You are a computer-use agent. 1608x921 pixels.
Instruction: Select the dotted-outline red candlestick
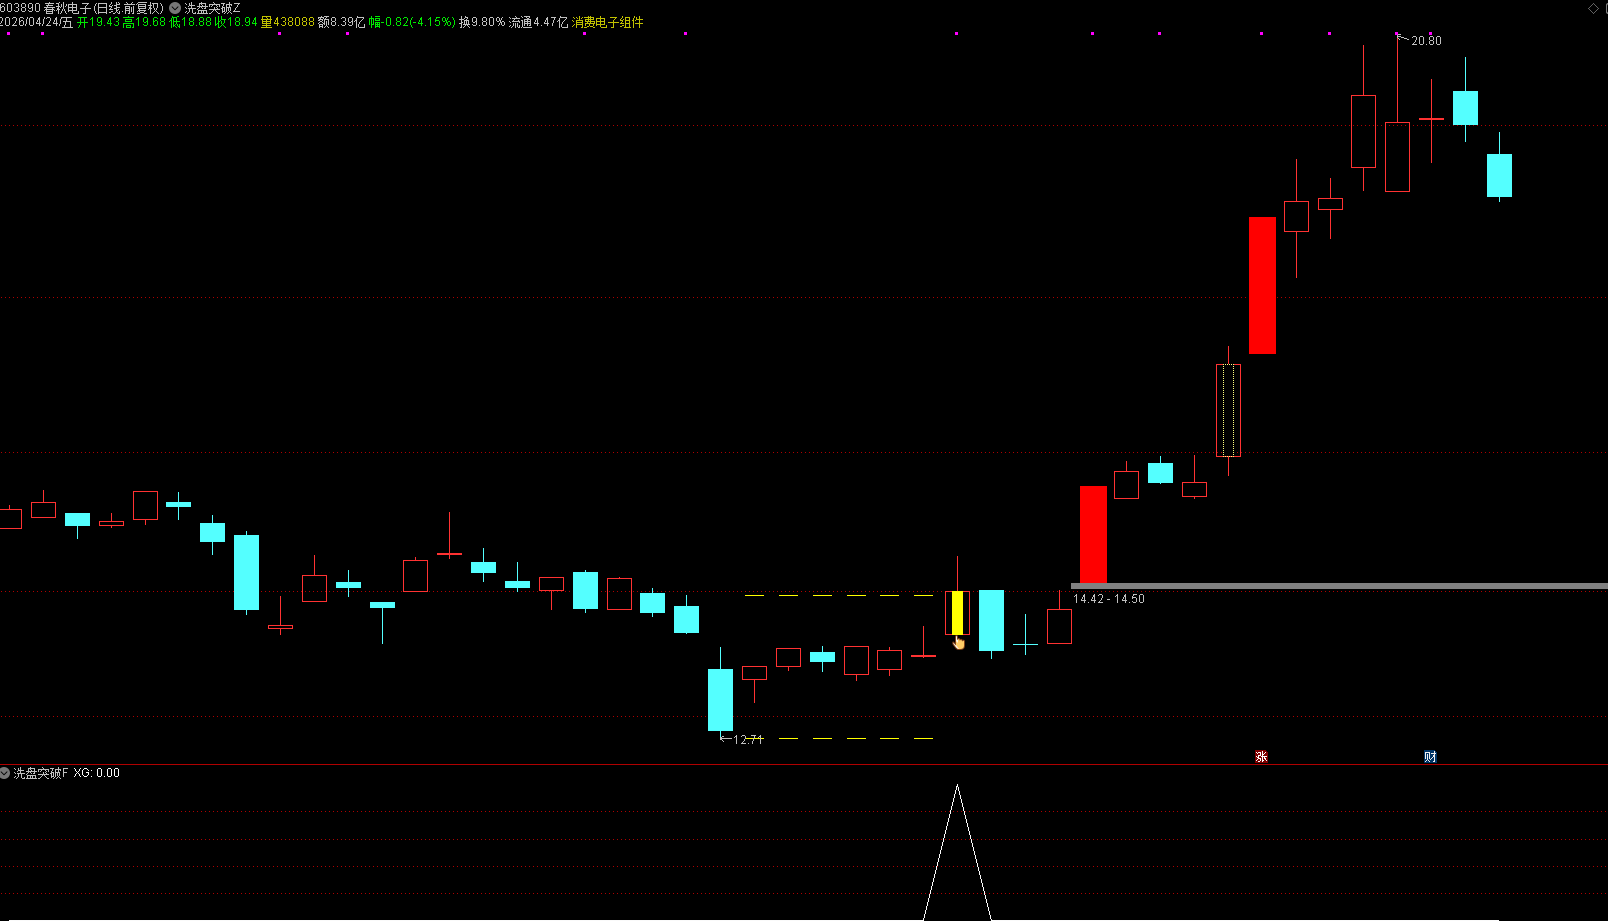coord(1228,410)
